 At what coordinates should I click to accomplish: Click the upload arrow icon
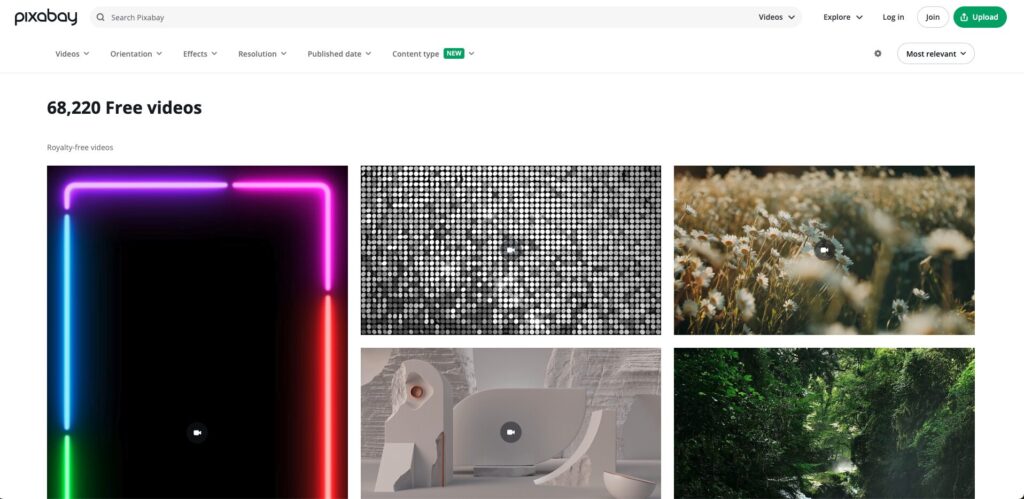pyautogui.click(x=964, y=17)
